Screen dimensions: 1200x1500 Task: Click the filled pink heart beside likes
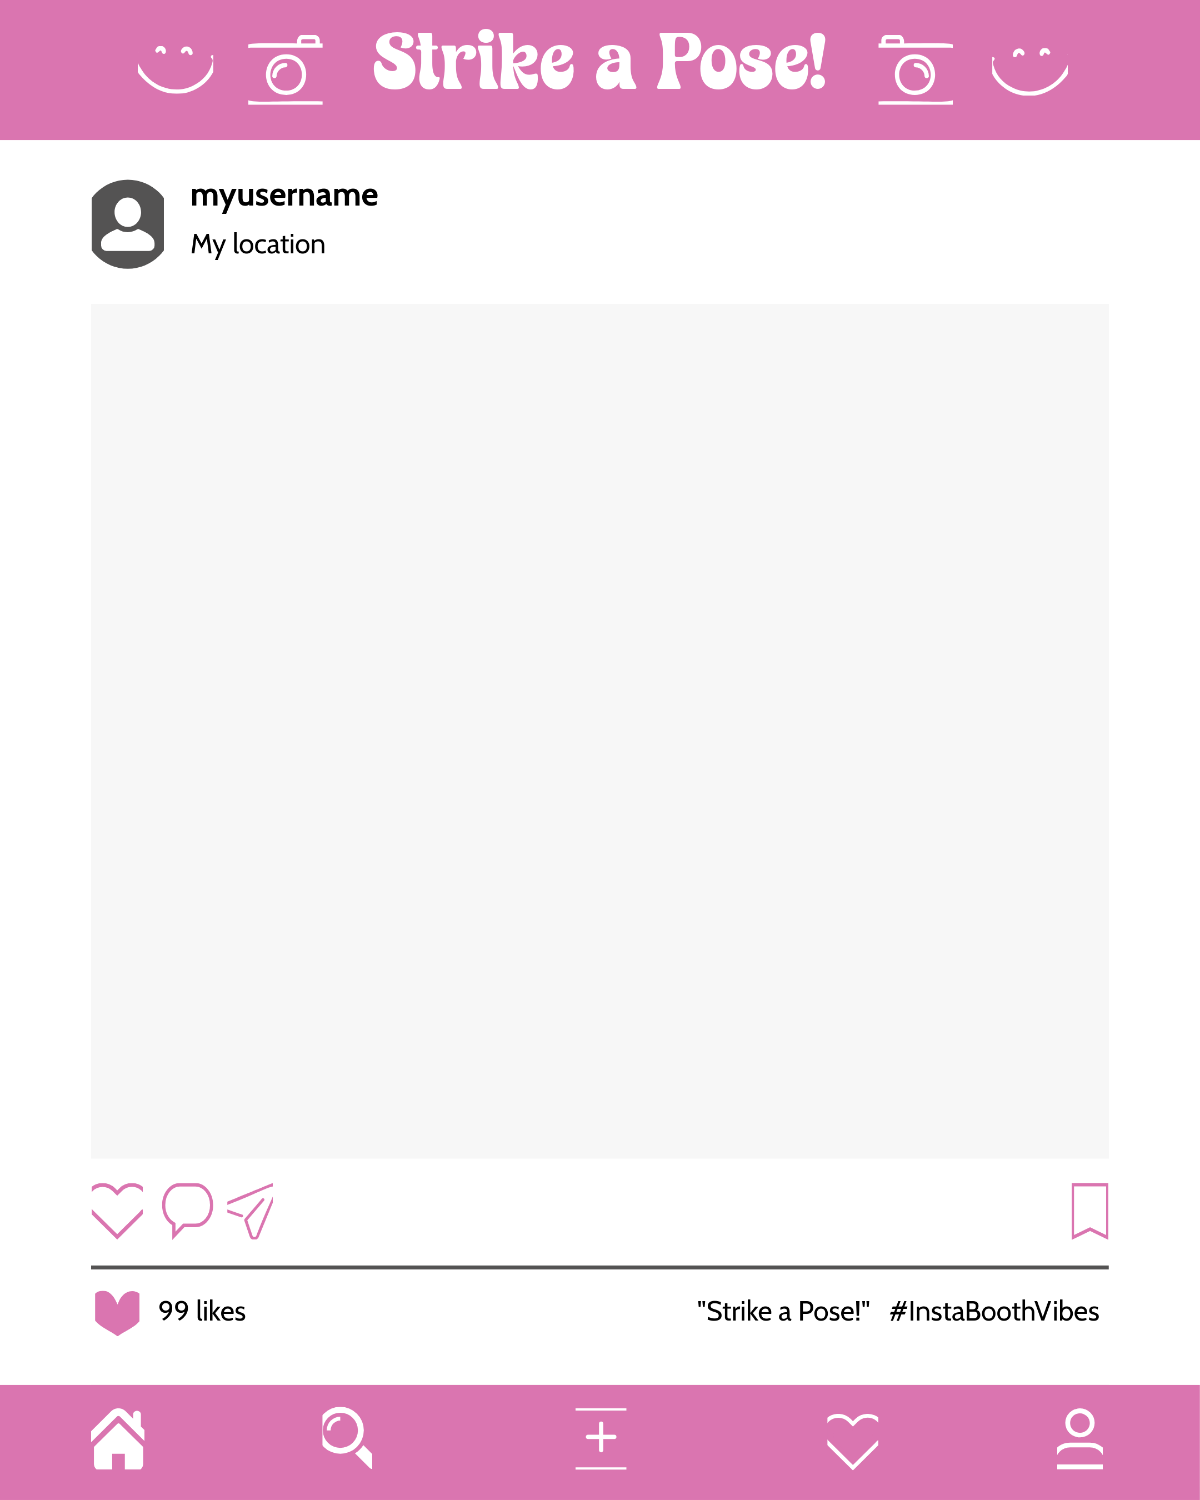(x=117, y=1313)
